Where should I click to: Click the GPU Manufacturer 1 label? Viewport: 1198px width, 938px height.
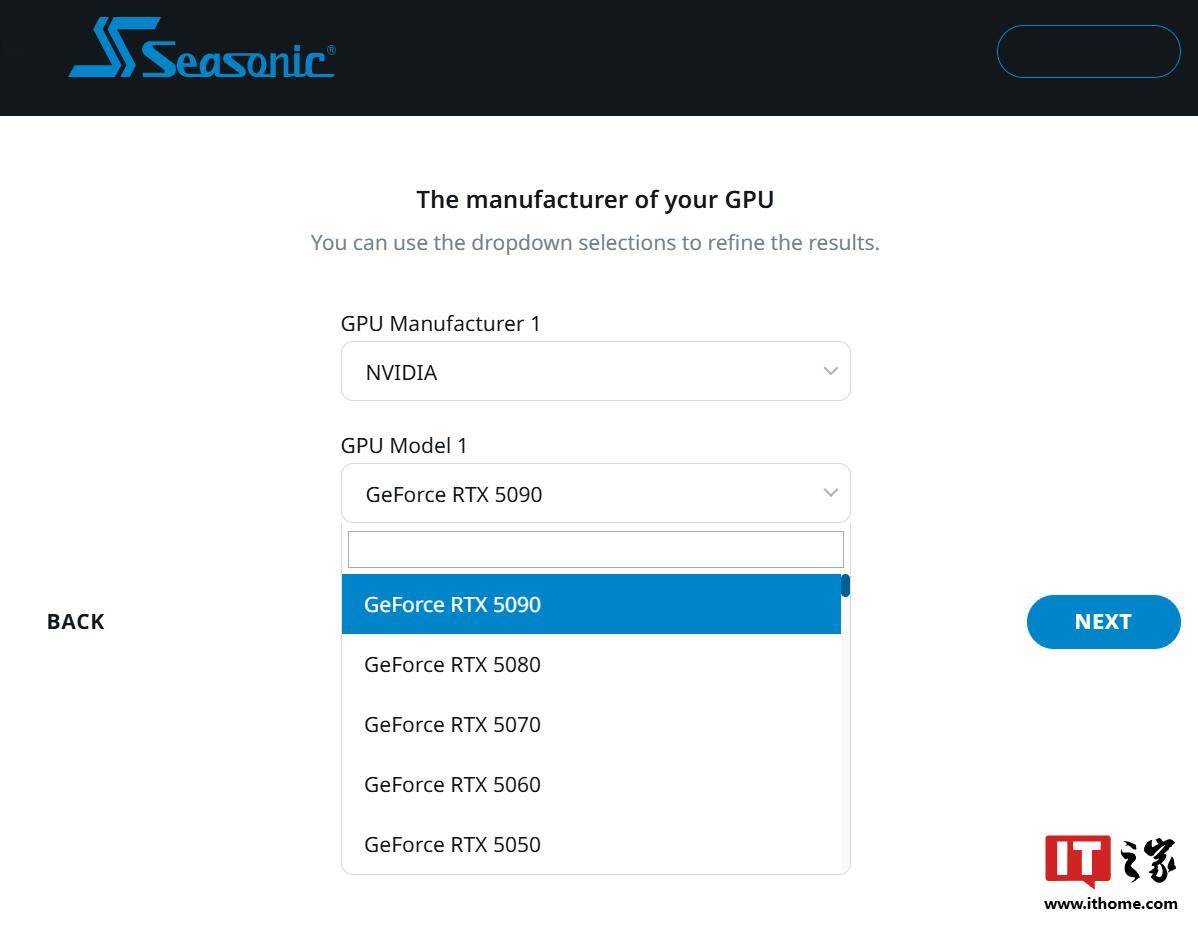click(x=440, y=324)
